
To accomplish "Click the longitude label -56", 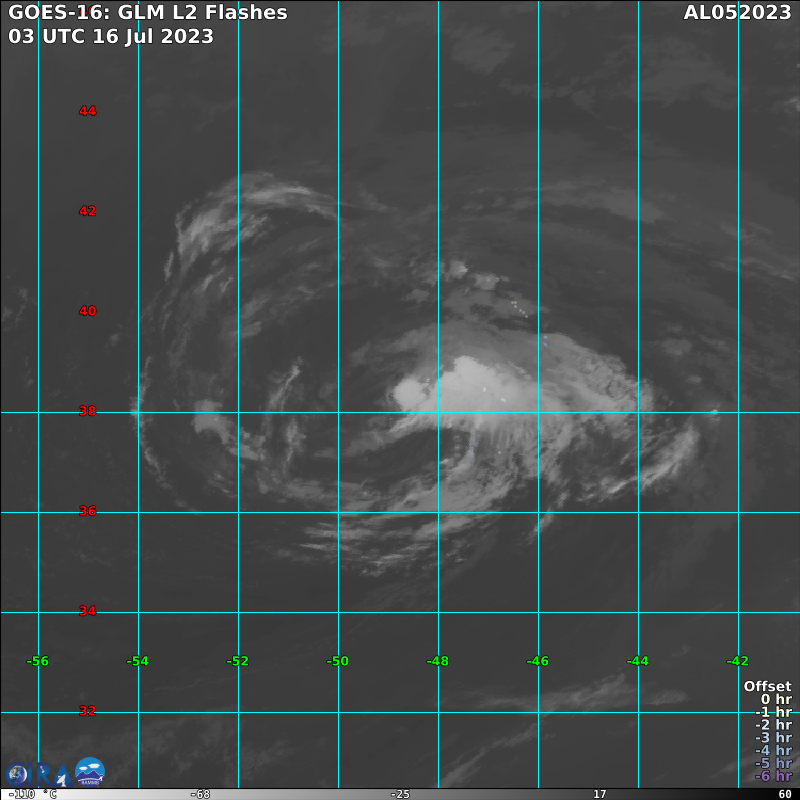I will tap(38, 661).
